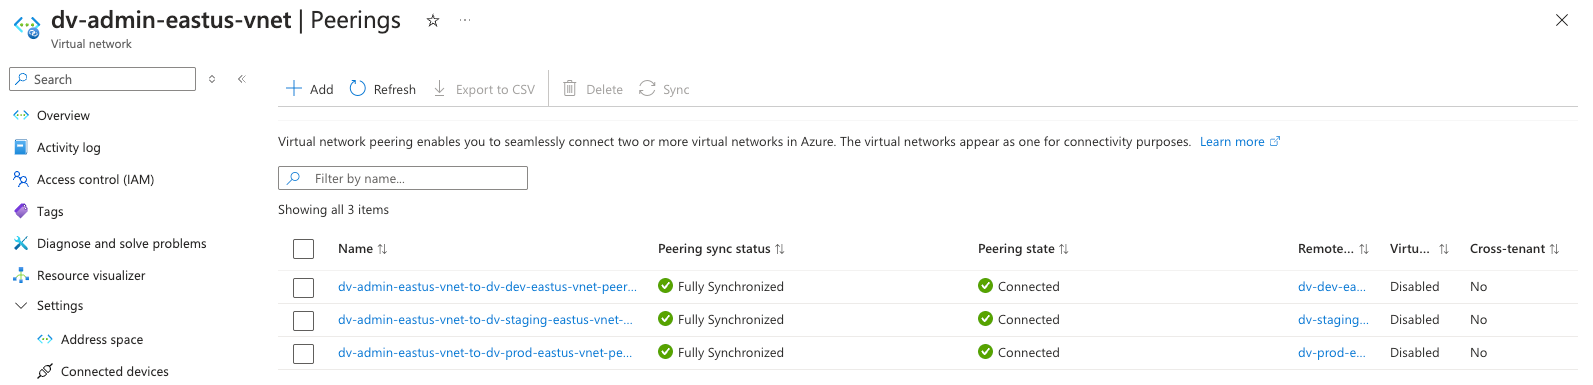Click the Add plus icon
This screenshot has height=385, width=1593.
point(294,88)
